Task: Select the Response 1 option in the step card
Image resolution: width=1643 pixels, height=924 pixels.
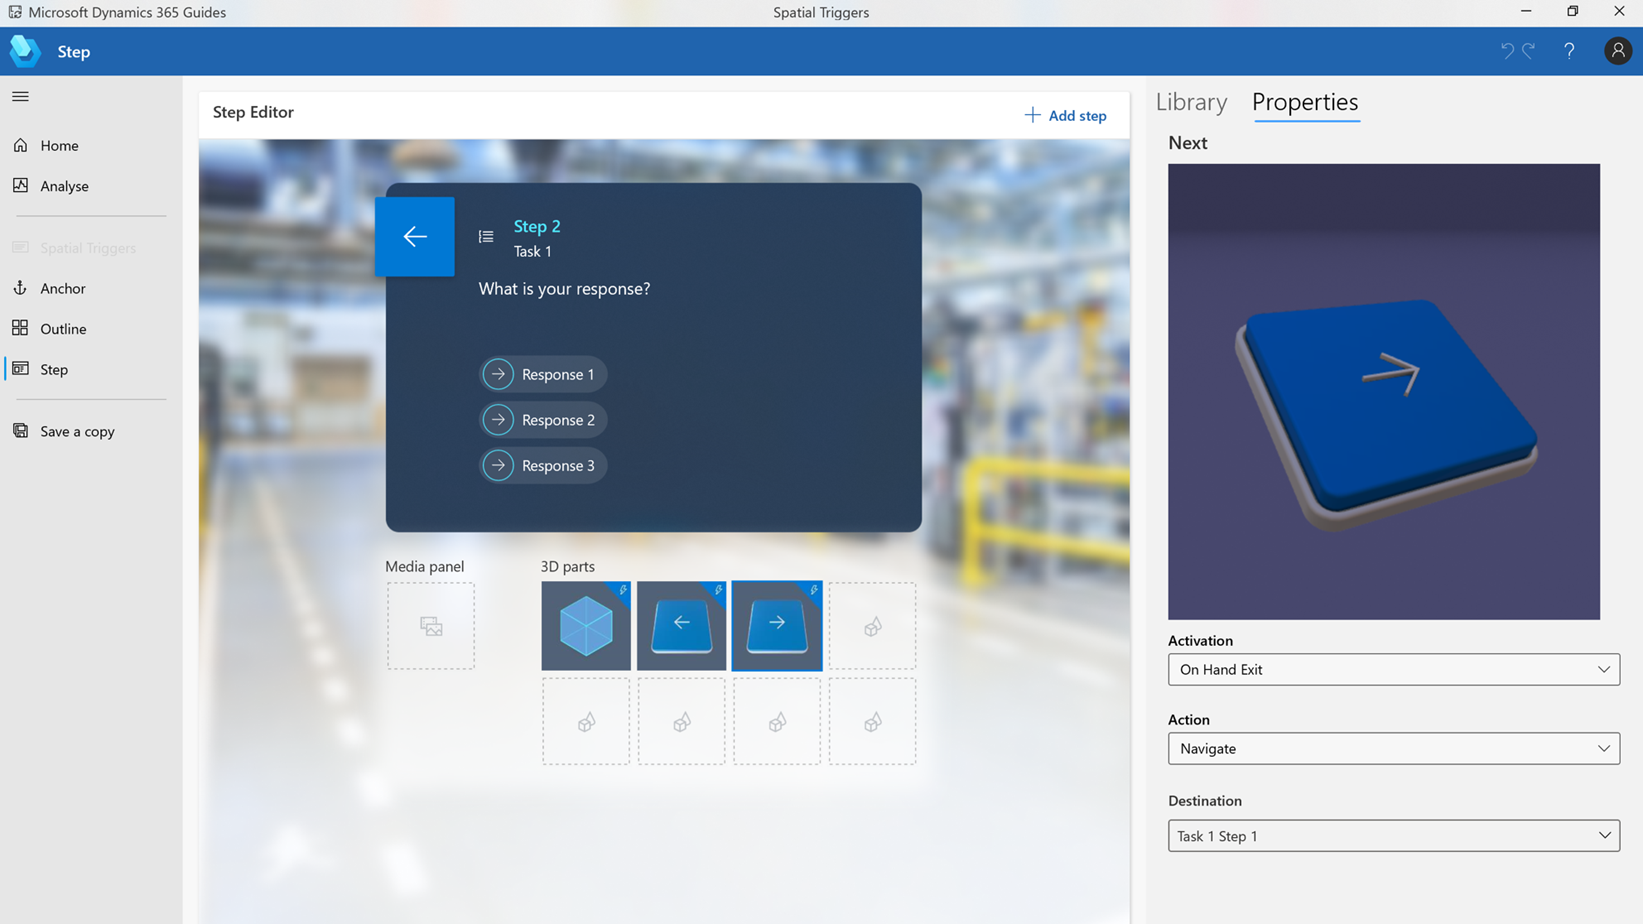Action: coord(543,374)
